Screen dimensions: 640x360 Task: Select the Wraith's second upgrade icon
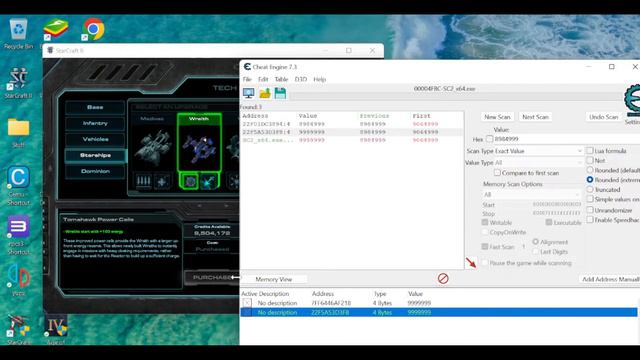pyautogui.click(x=209, y=181)
